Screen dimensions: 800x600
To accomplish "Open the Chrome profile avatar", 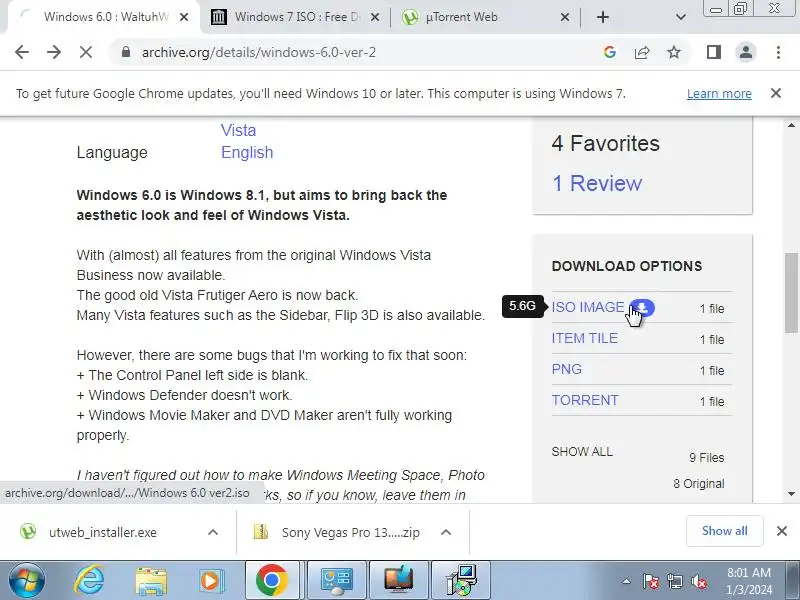I will (x=746, y=52).
